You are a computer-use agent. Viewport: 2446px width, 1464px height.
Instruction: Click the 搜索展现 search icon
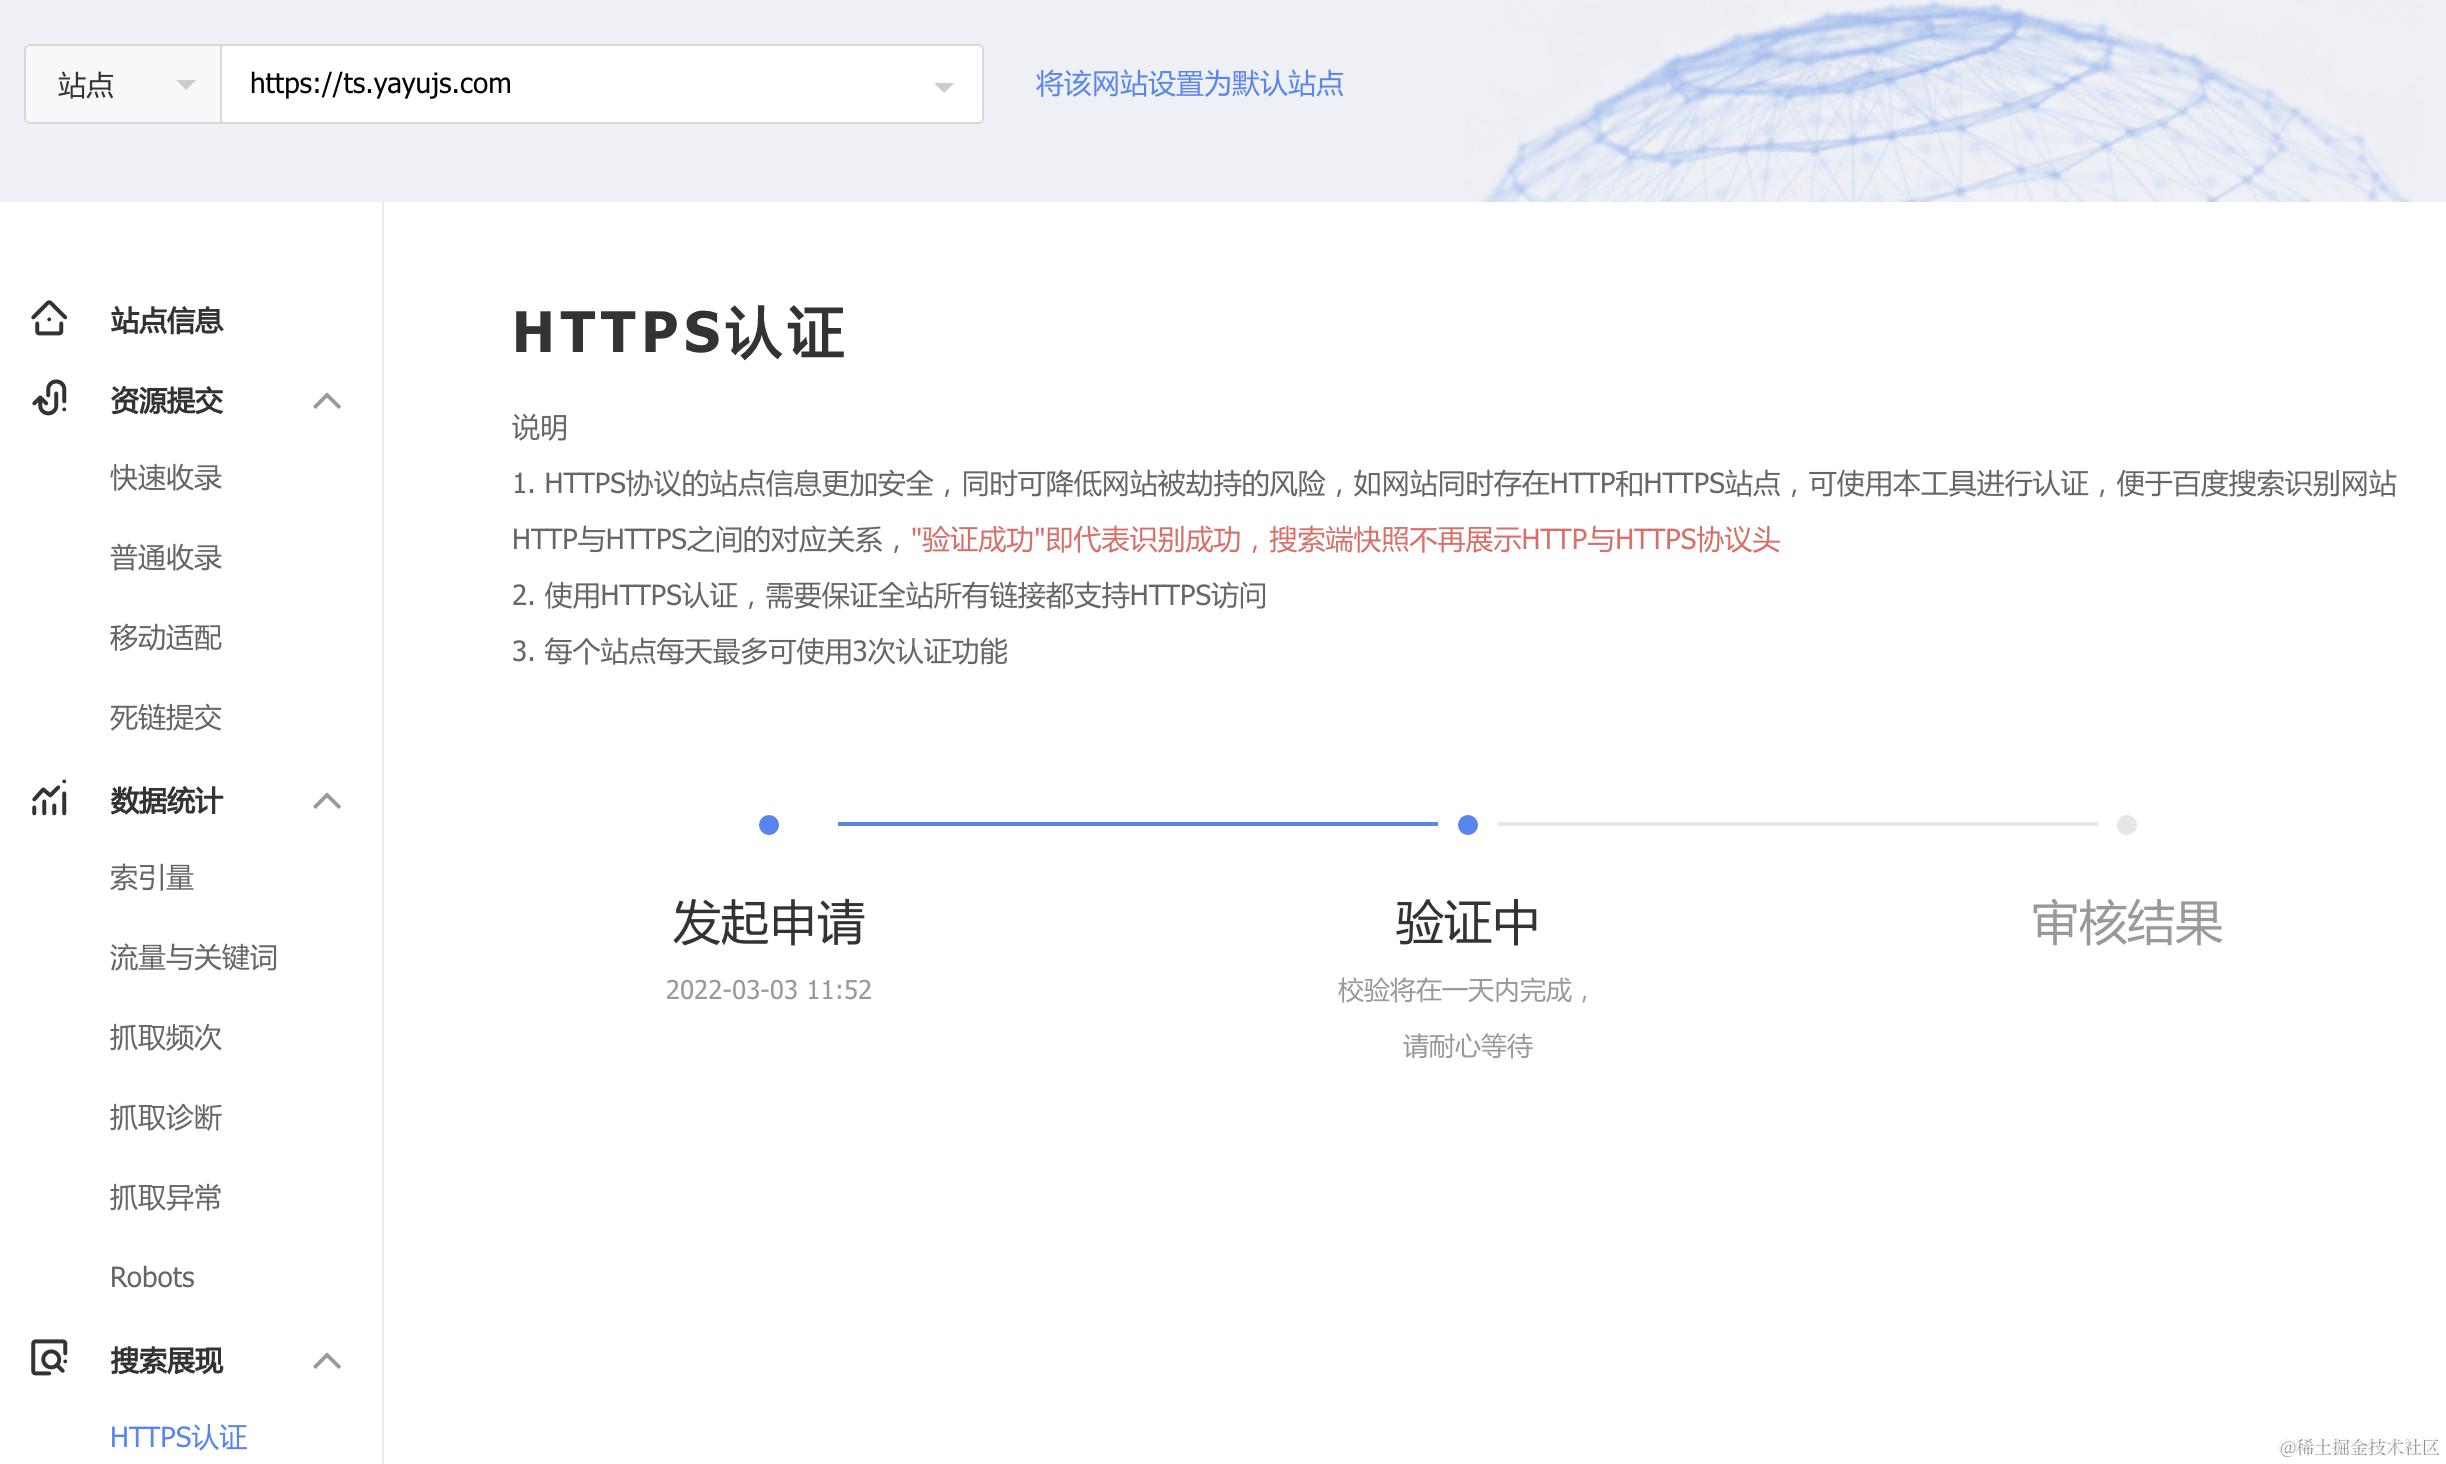click(x=49, y=1358)
